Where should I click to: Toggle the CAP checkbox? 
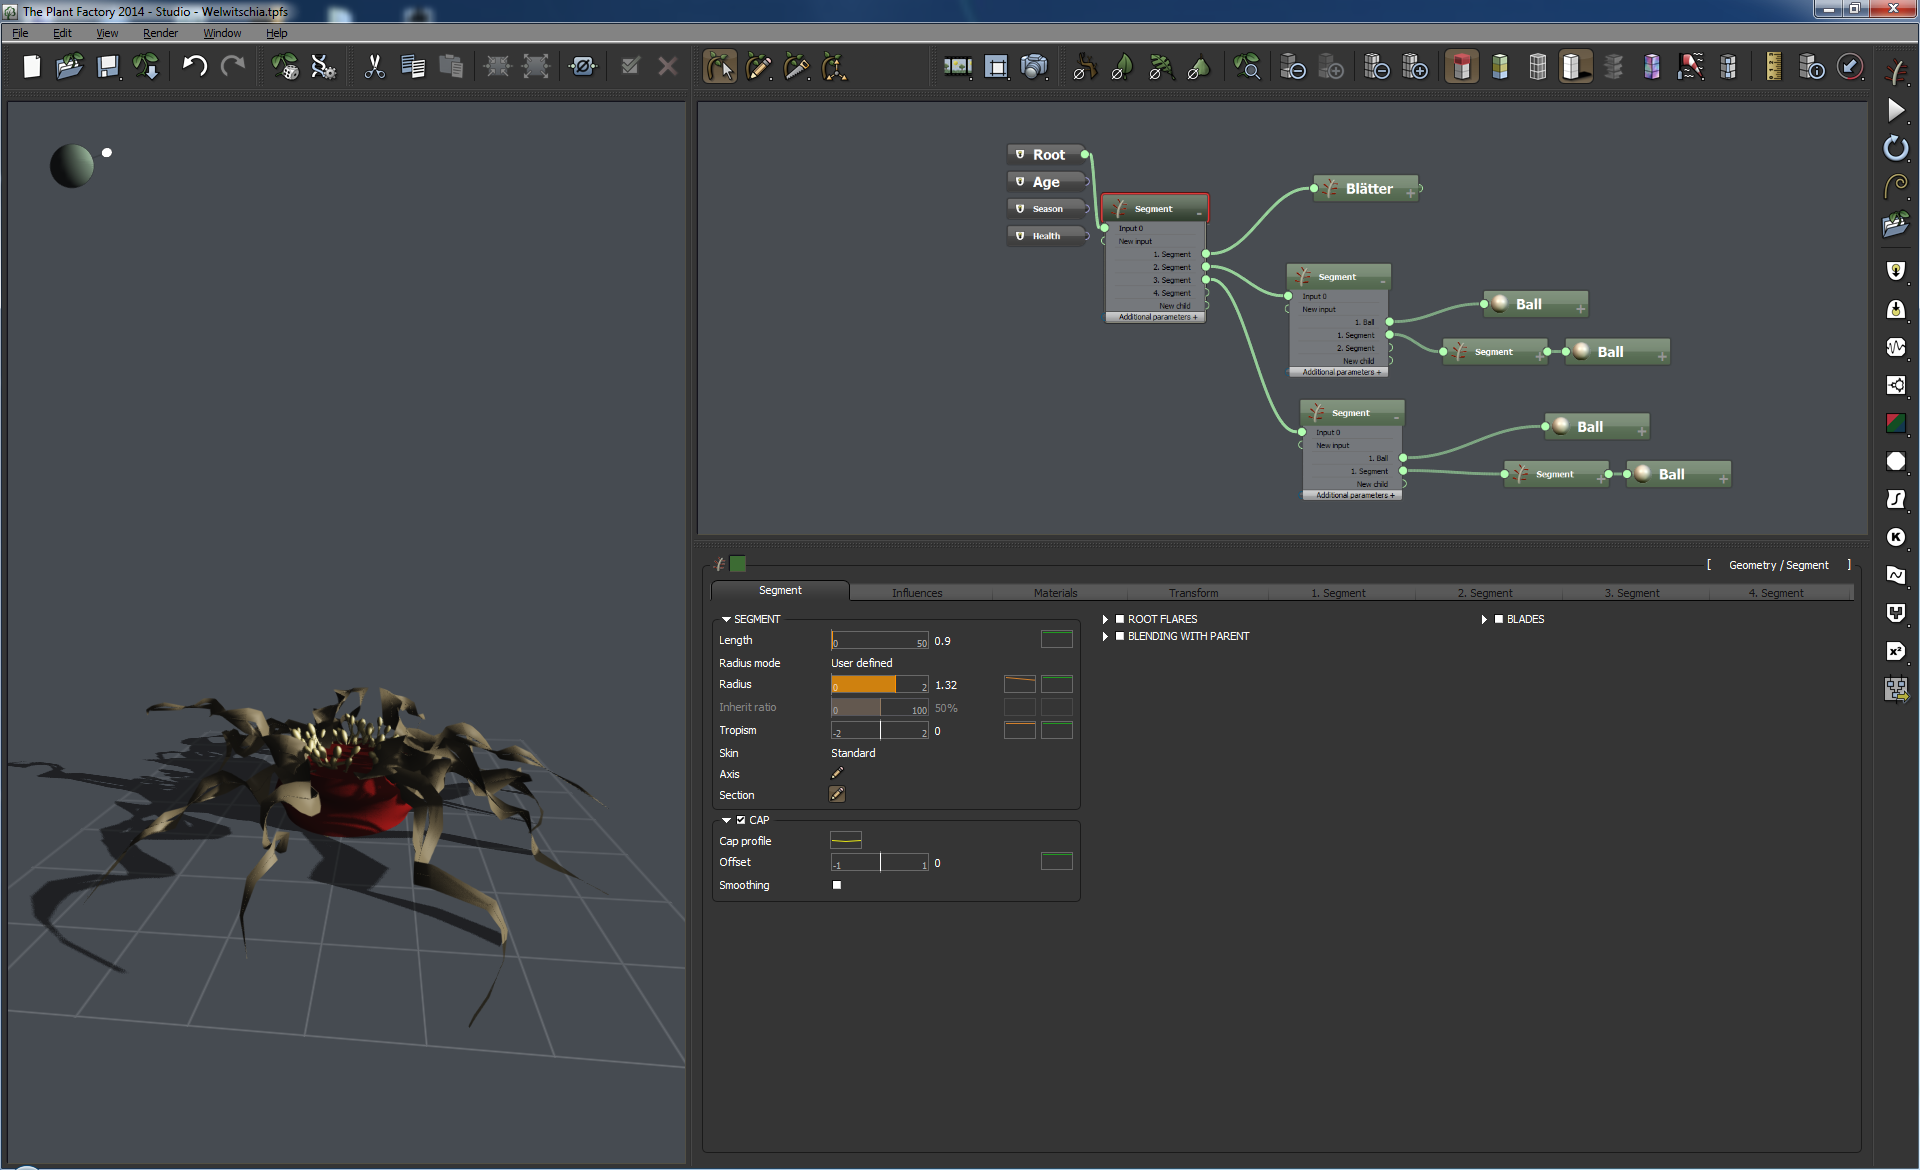(741, 820)
